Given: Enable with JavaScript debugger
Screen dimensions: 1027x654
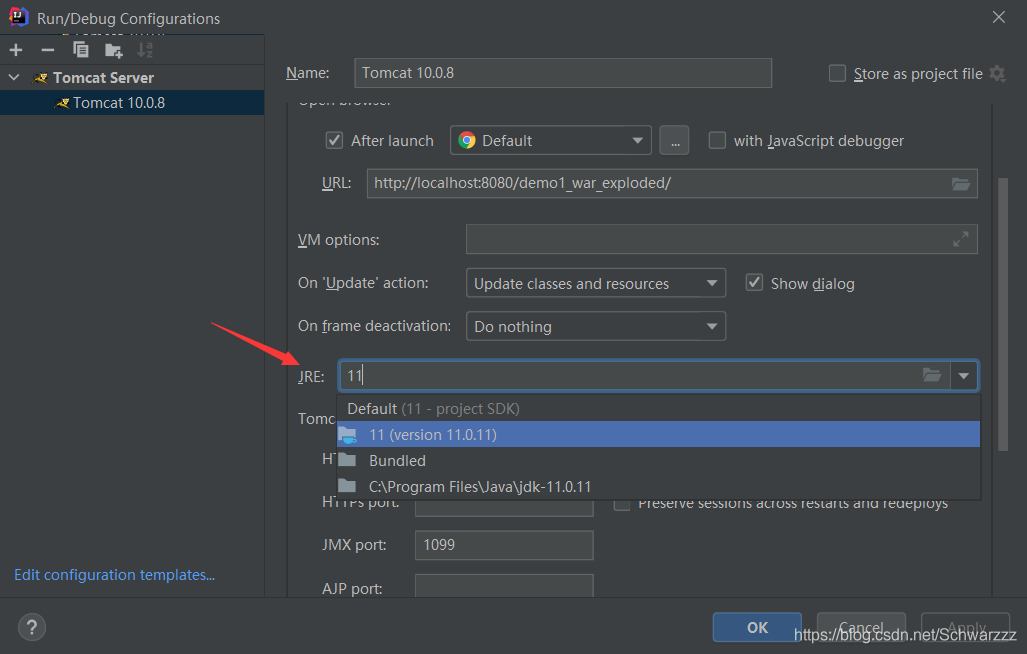Looking at the screenshot, I should (717, 140).
